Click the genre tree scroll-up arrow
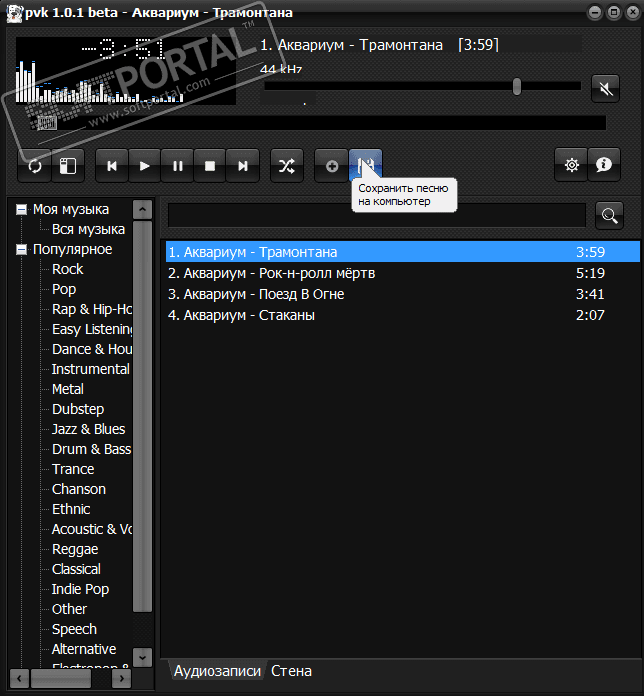Viewport: 644px width, 696px height. click(142, 210)
